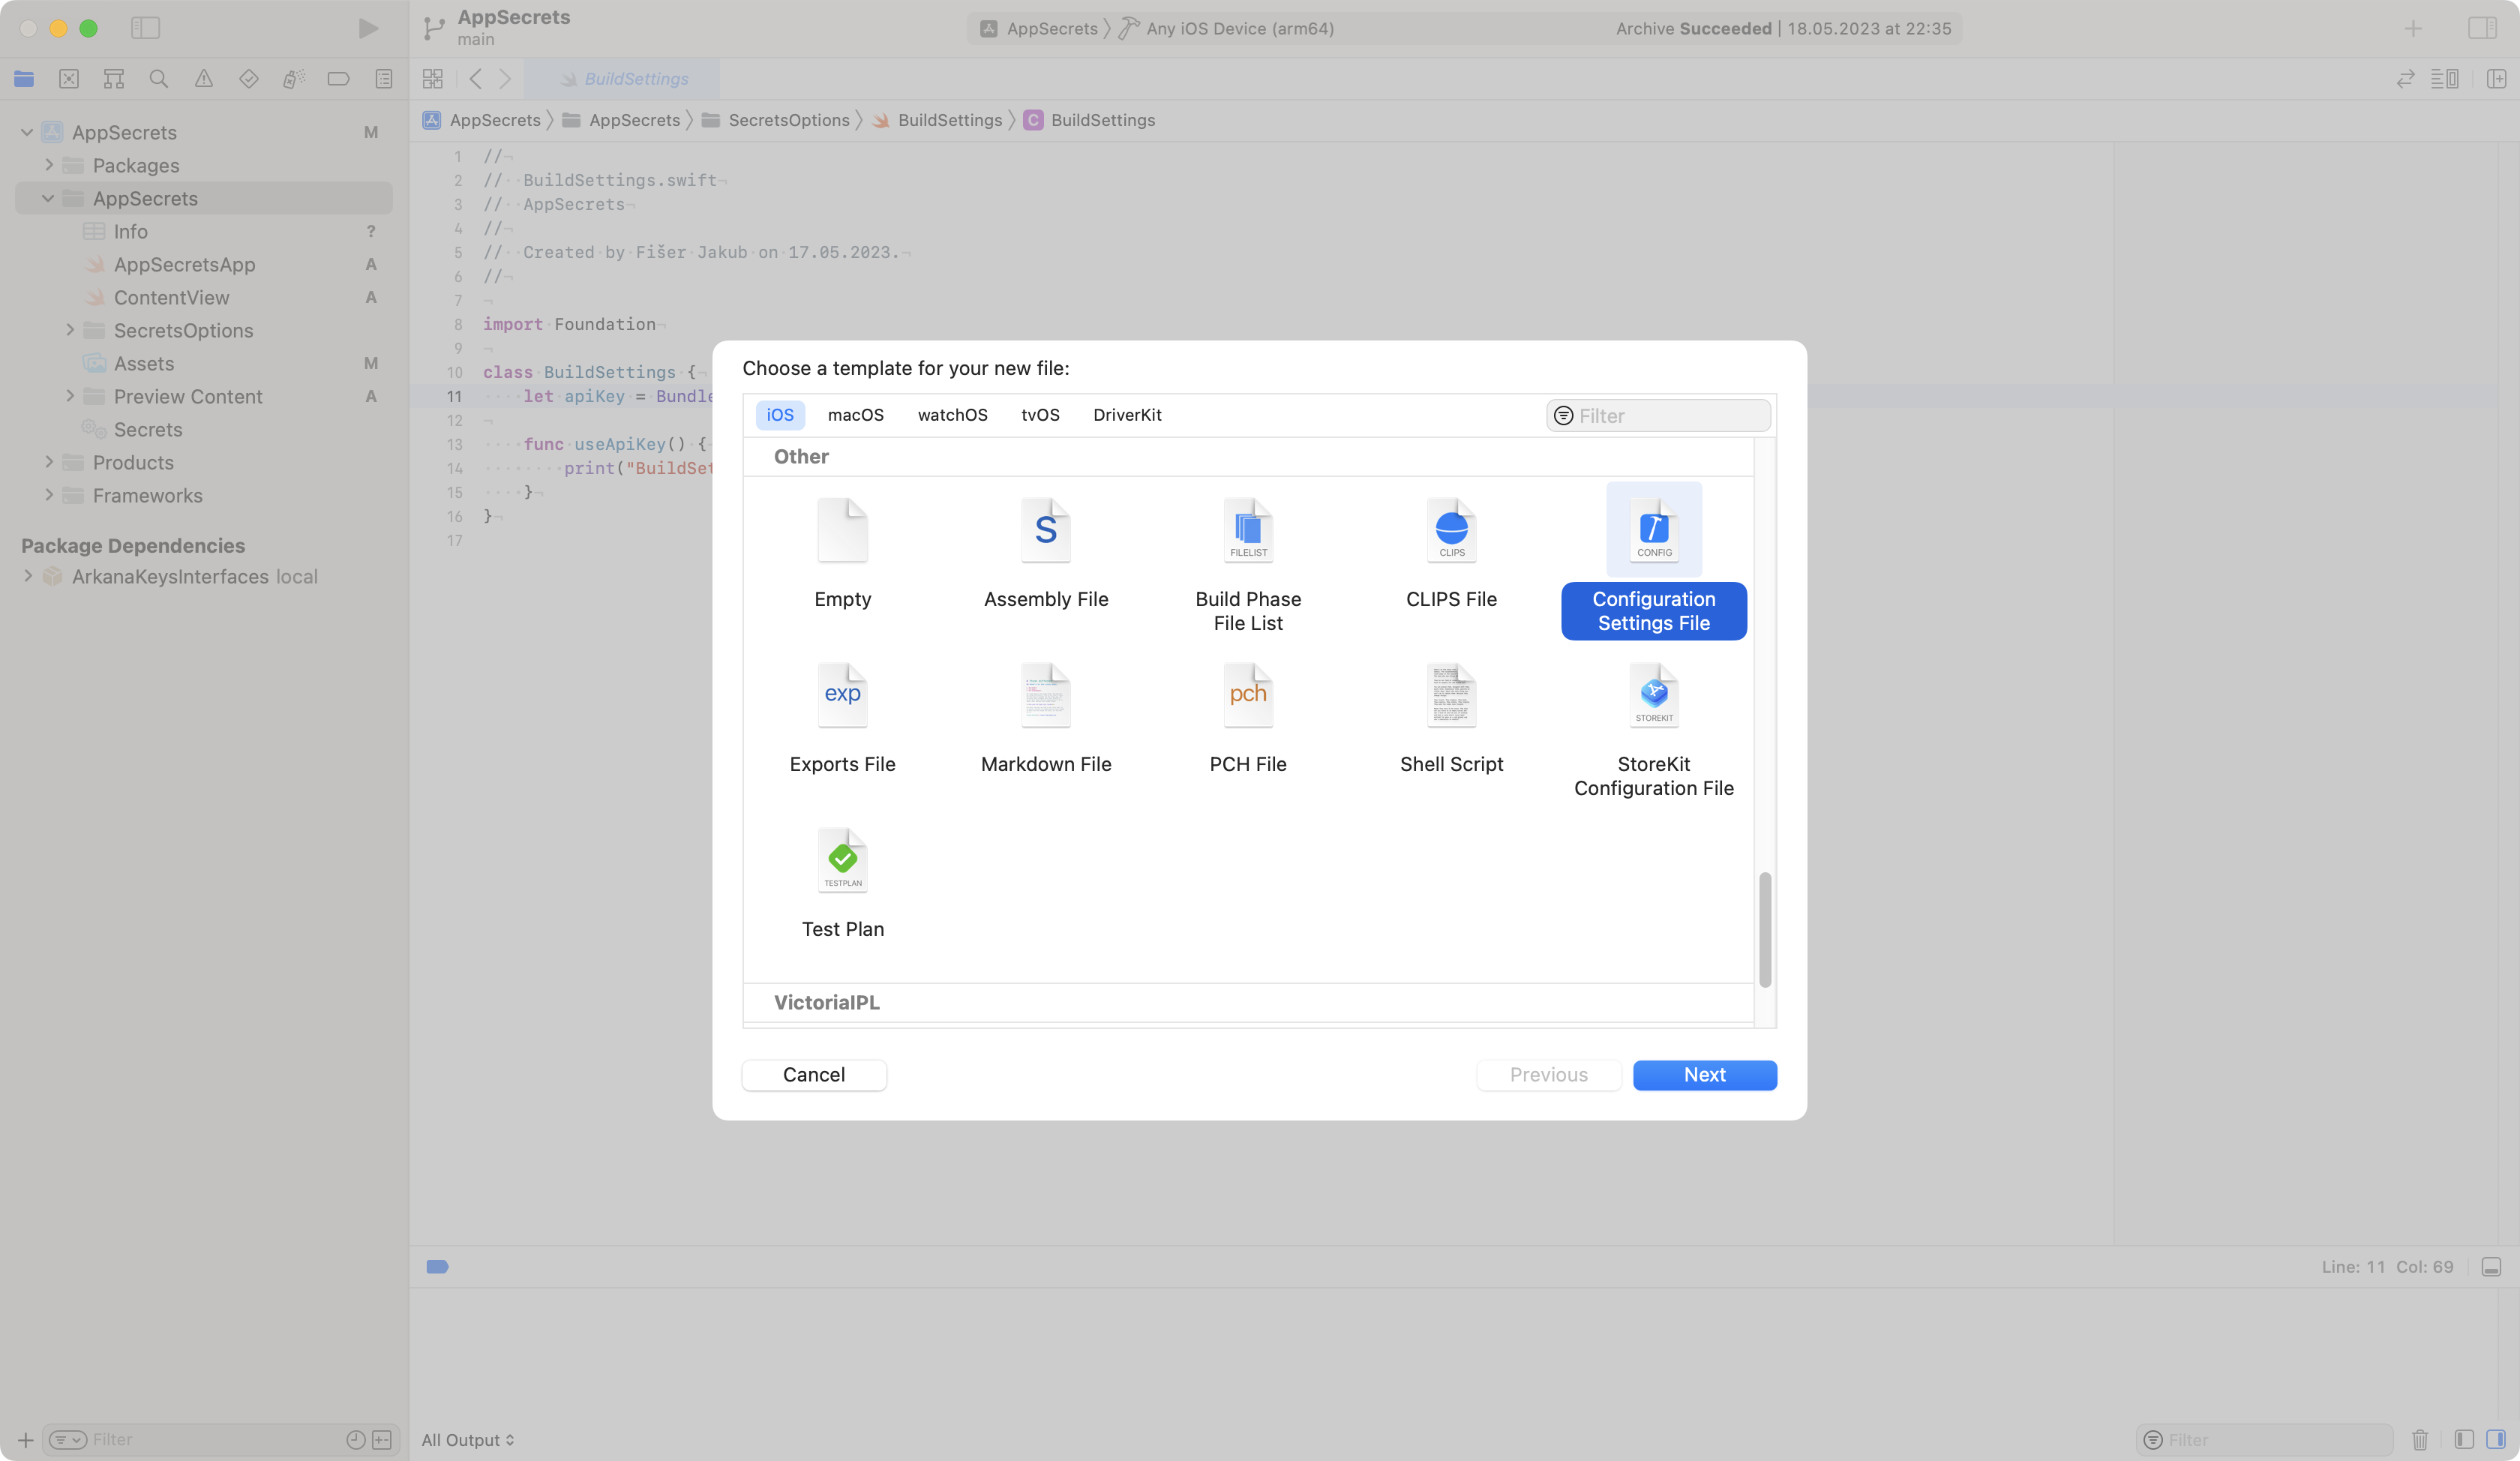
Task: Switch to the iOS platform tab
Action: (780, 415)
